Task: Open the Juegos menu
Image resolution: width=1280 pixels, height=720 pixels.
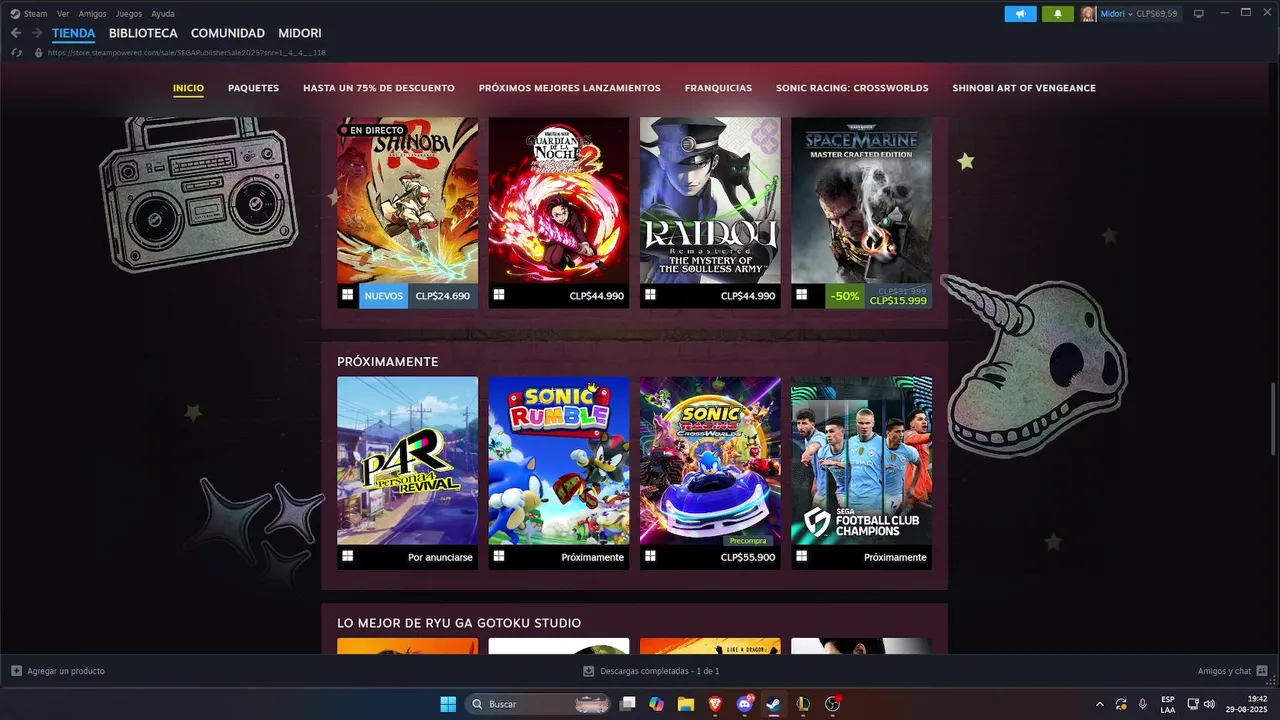Action: pos(129,14)
